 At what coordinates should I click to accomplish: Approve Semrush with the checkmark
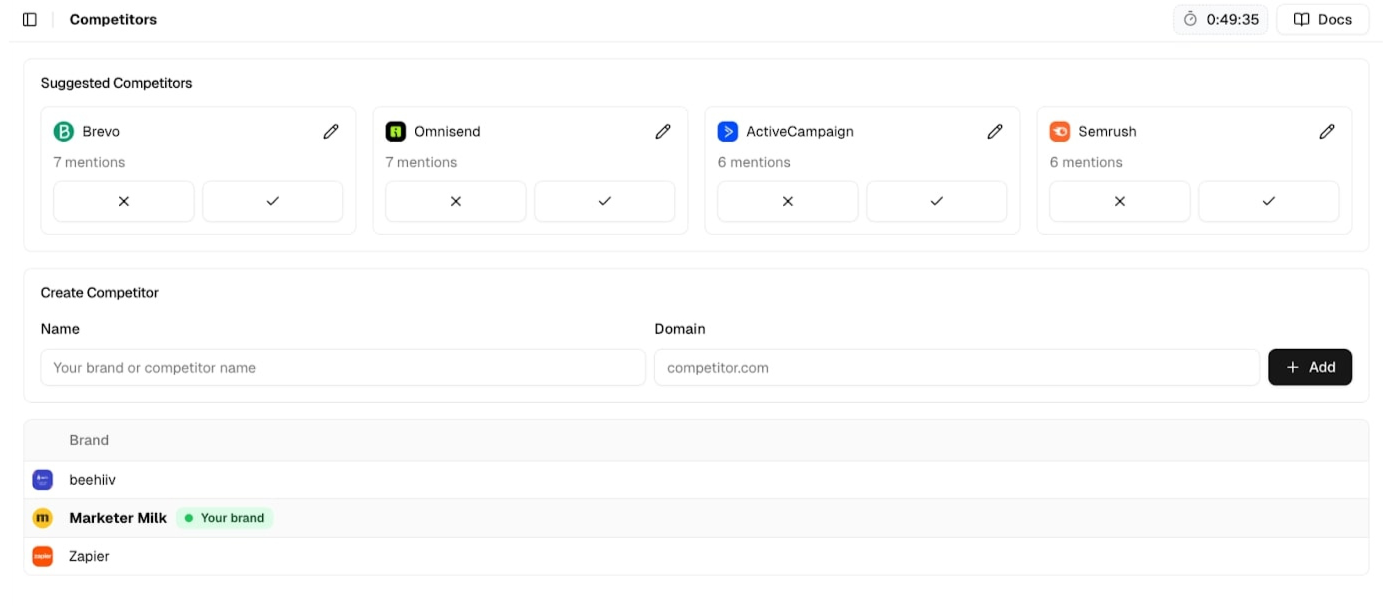[1268, 201]
